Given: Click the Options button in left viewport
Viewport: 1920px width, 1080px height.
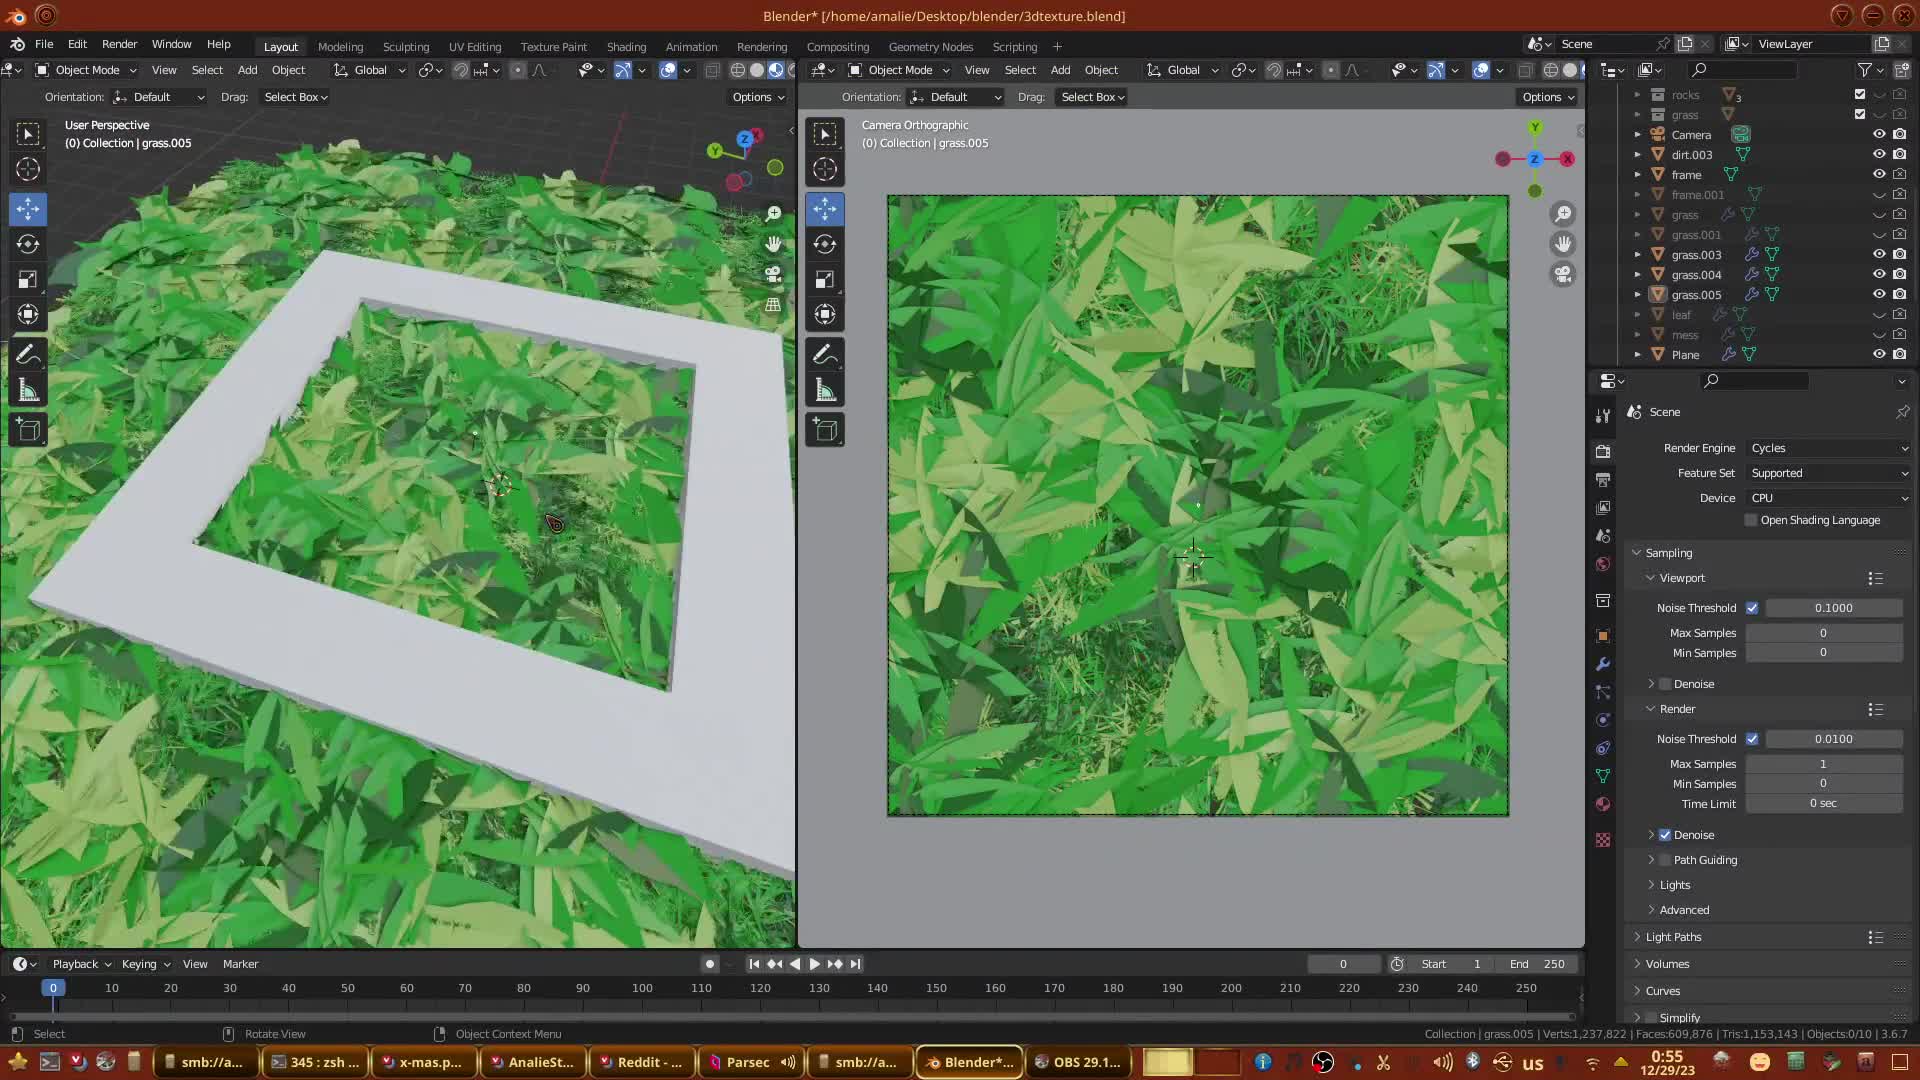Looking at the screenshot, I should point(758,97).
